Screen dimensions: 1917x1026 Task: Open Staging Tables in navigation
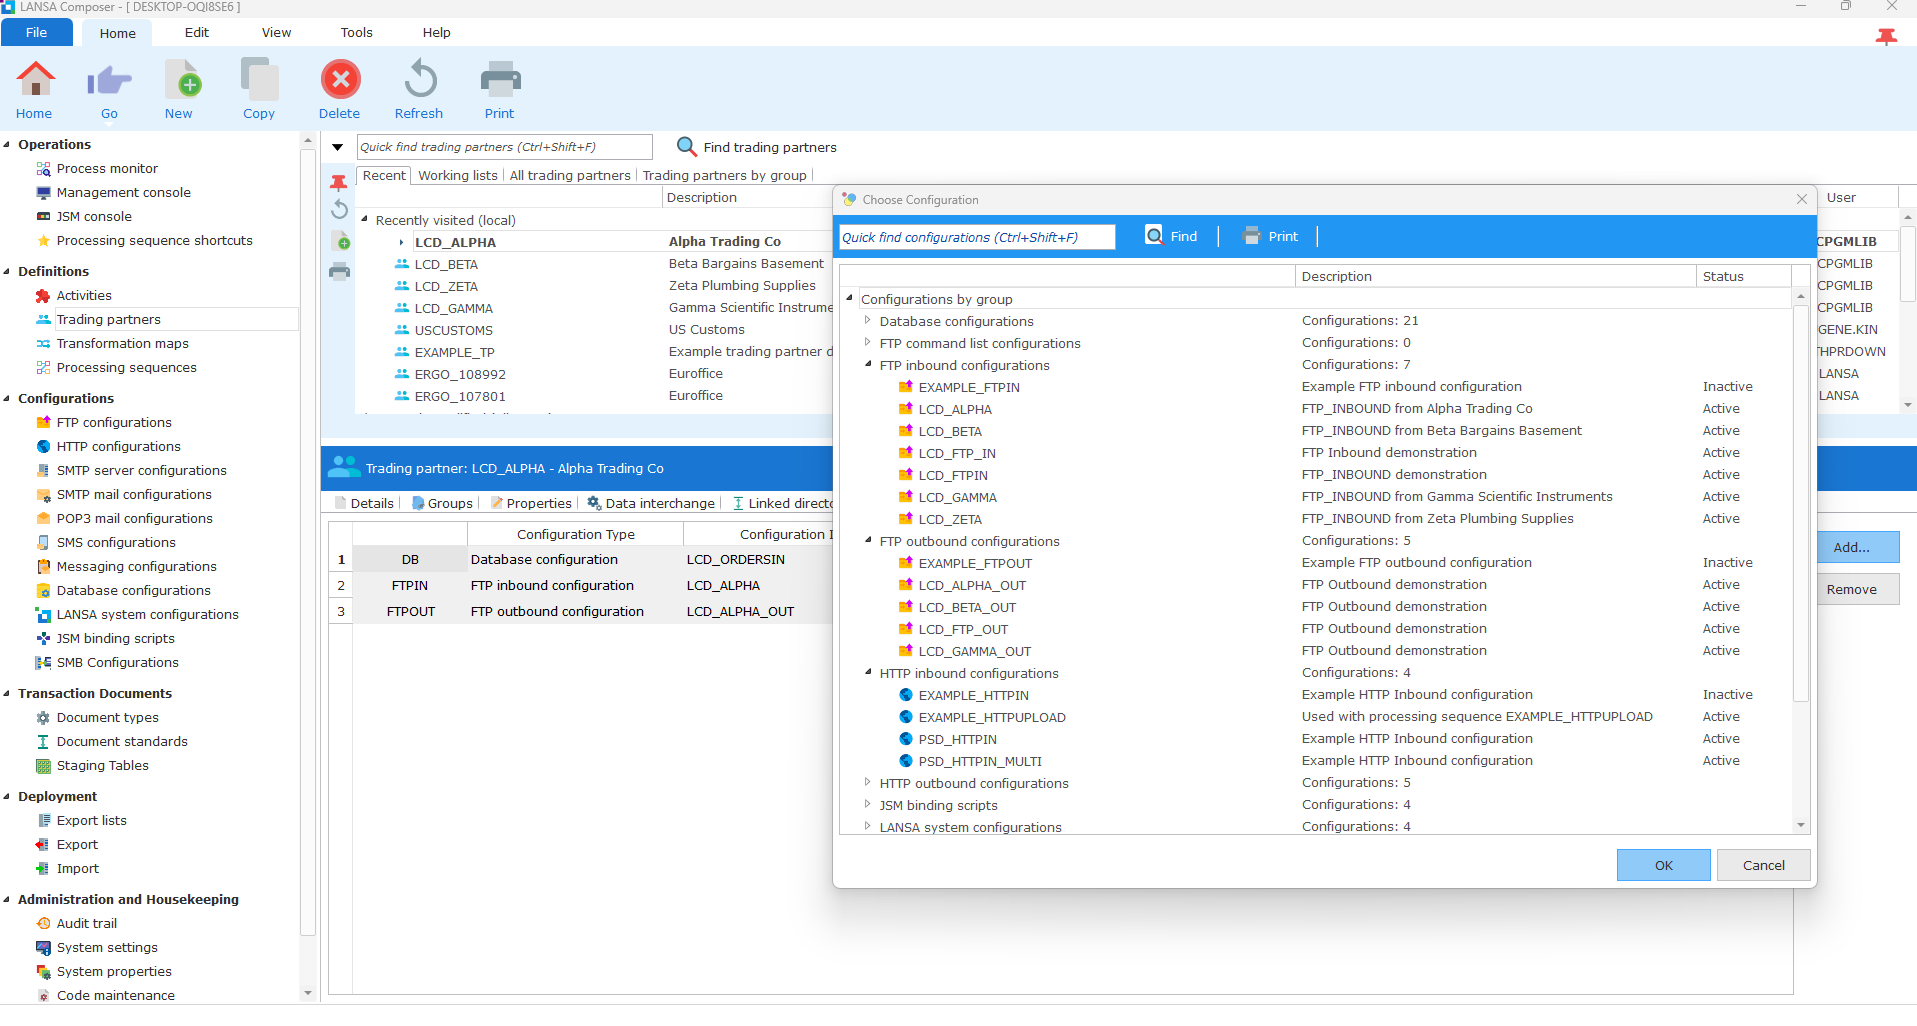(x=102, y=766)
